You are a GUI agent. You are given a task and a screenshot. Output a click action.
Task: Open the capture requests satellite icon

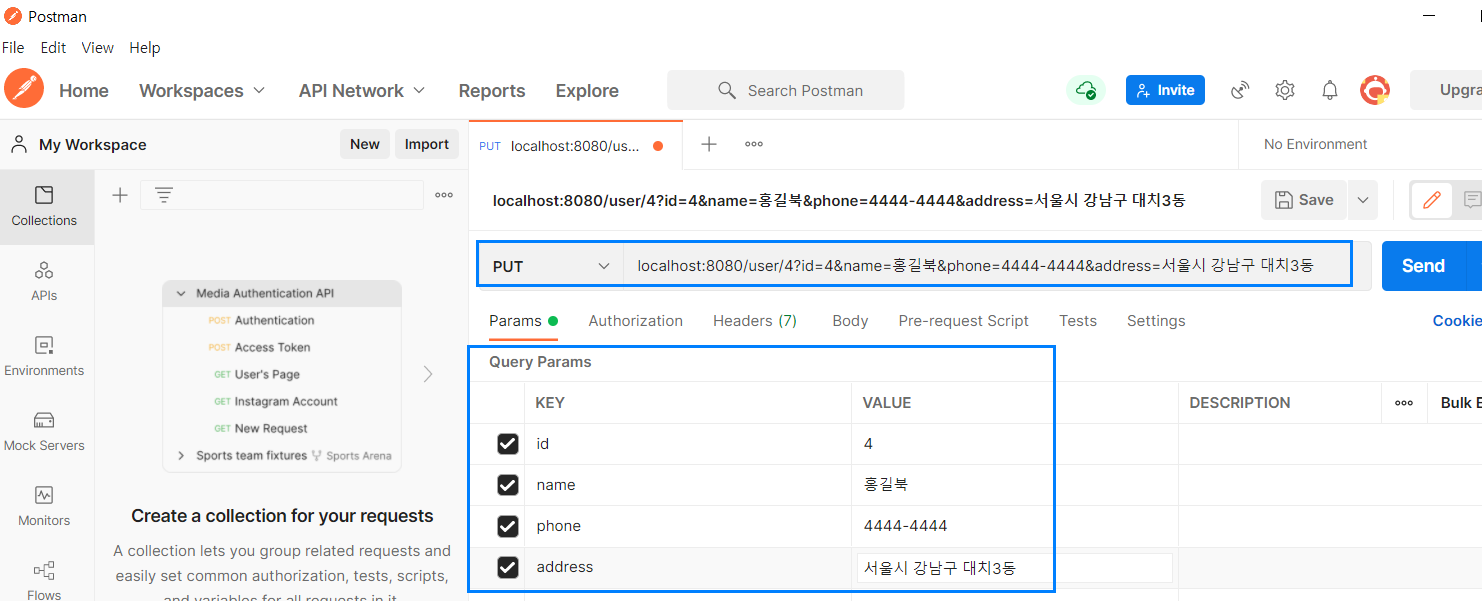pyautogui.click(x=1240, y=90)
